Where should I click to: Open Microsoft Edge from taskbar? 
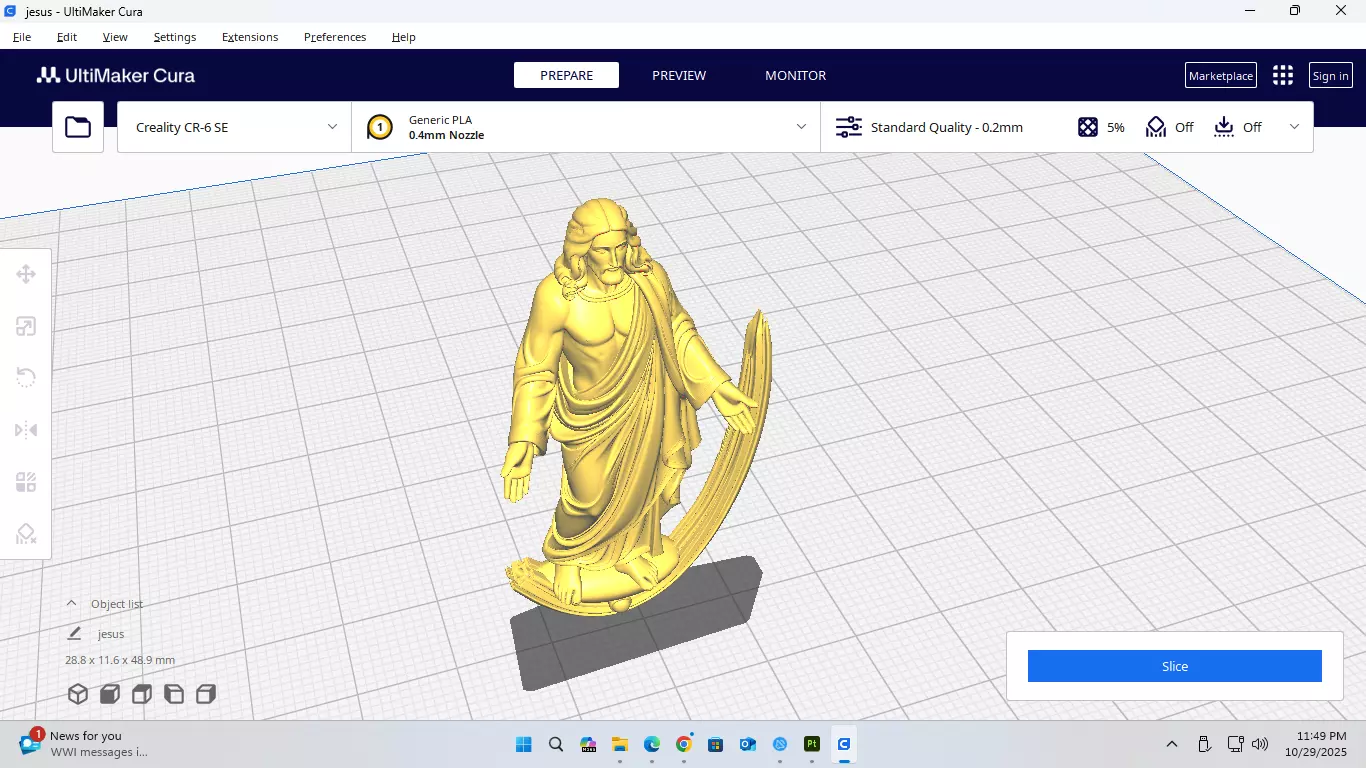coord(652,744)
